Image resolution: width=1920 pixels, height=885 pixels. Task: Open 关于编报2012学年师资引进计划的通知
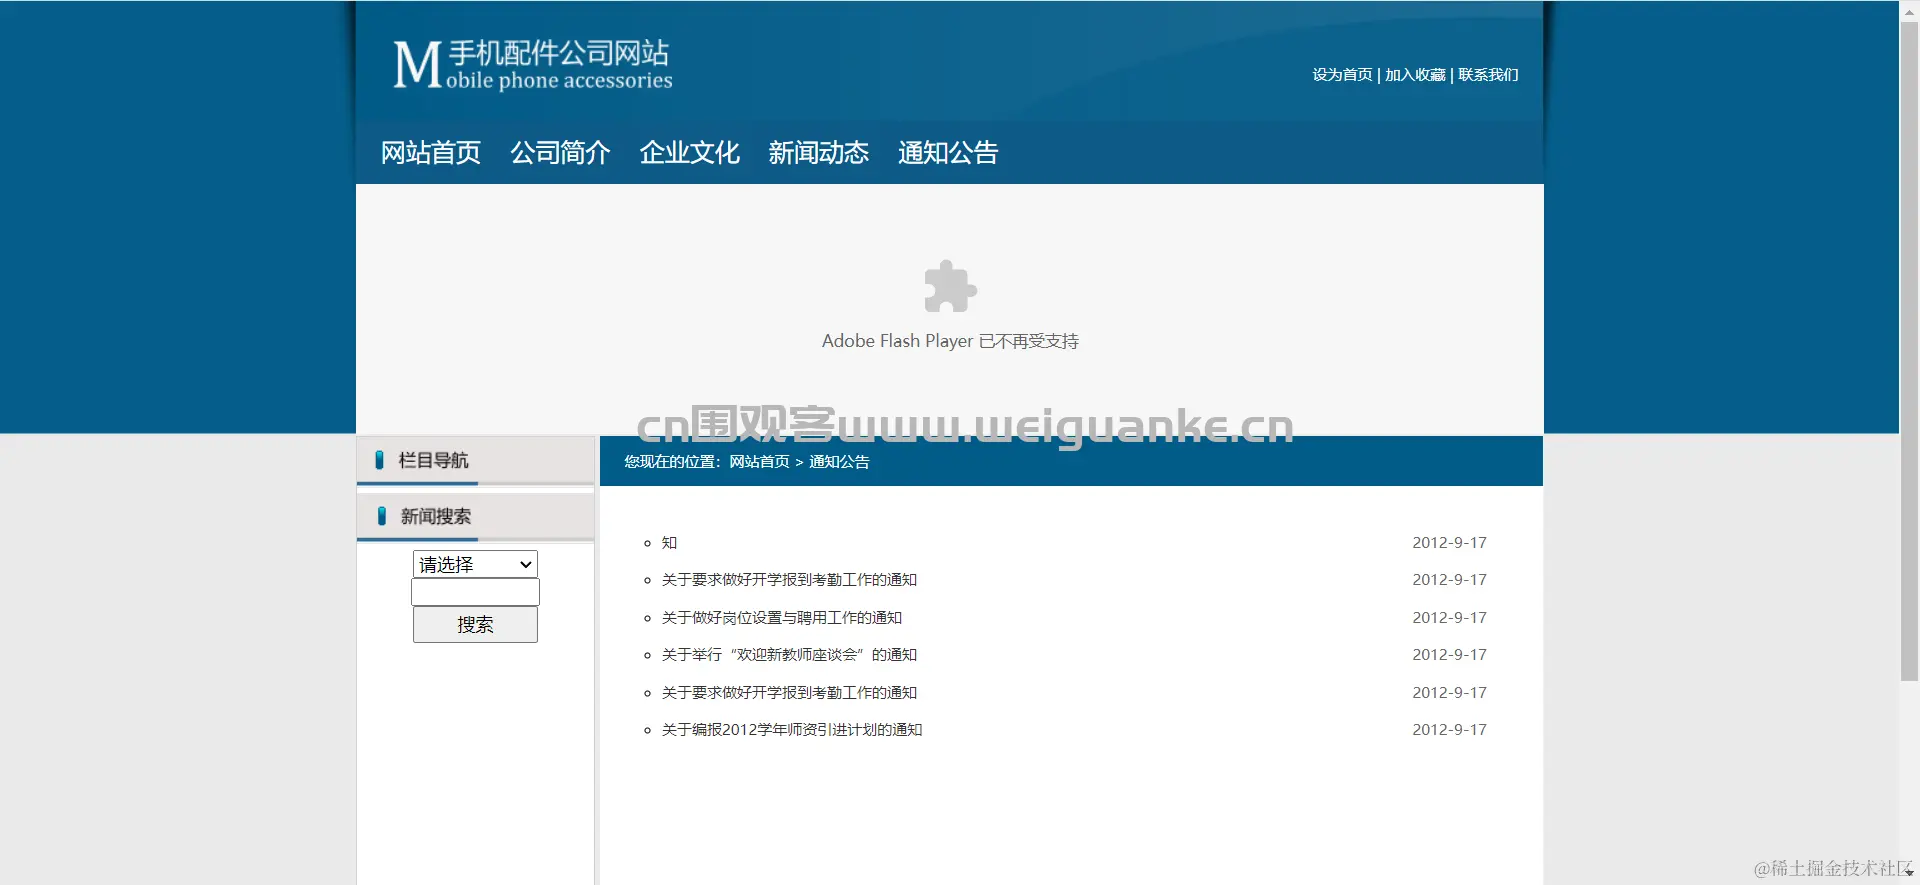click(x=791, y=730)
